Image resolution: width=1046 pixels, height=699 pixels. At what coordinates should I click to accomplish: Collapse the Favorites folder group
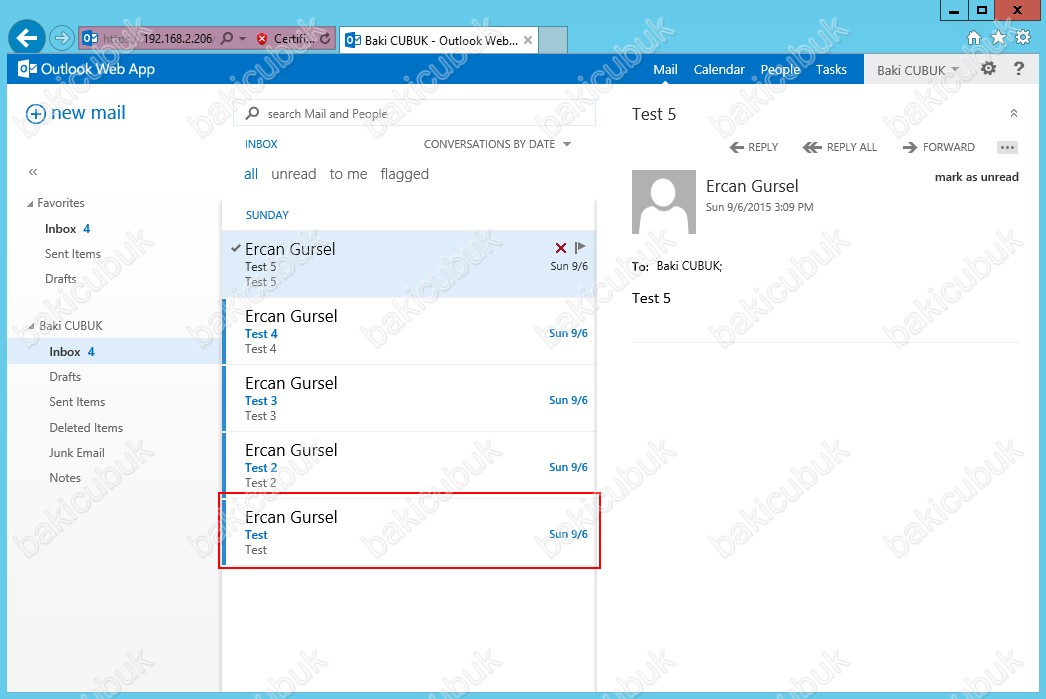(x=30, y=203)
